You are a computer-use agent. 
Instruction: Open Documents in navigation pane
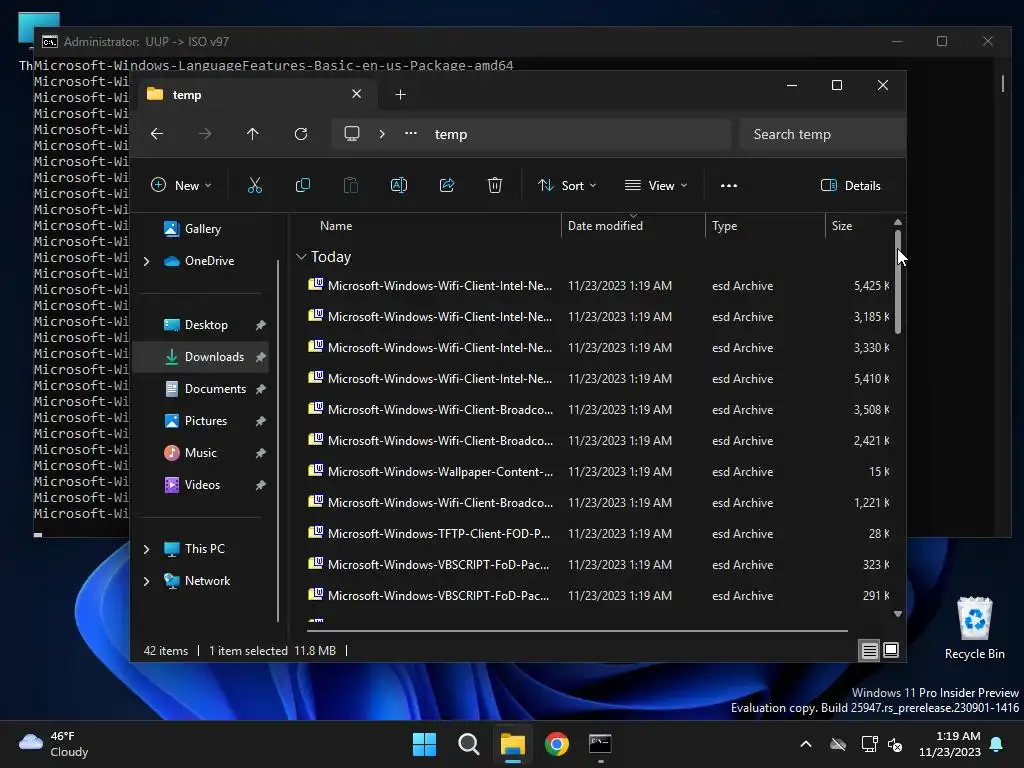pos(215,389)
